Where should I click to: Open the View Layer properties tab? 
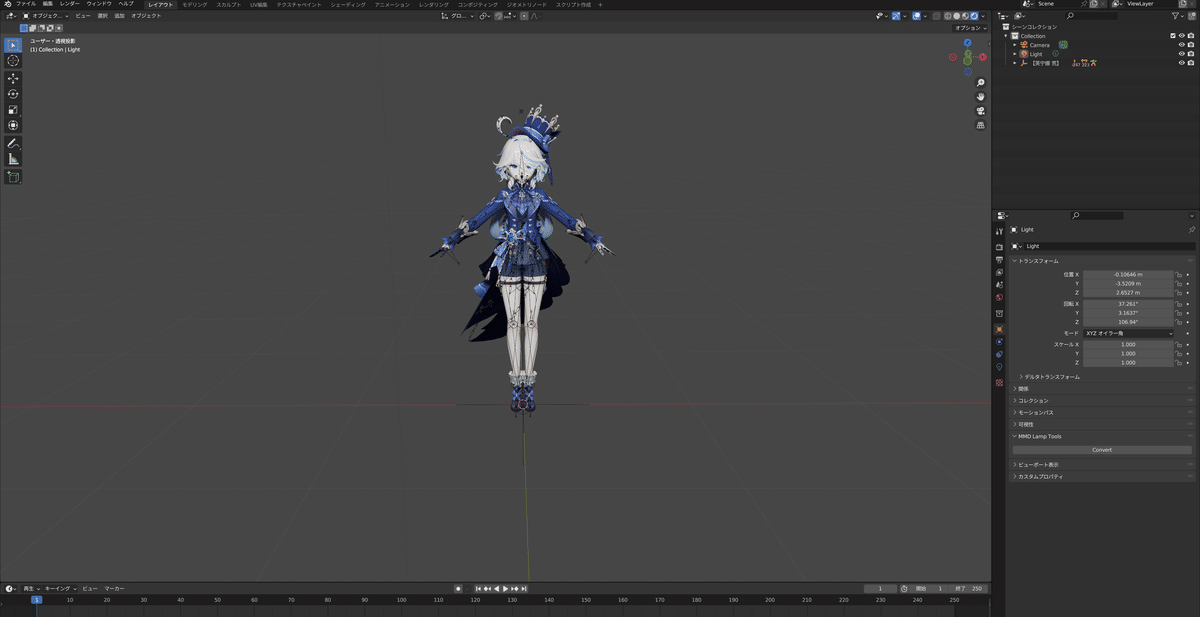[999, 272]
